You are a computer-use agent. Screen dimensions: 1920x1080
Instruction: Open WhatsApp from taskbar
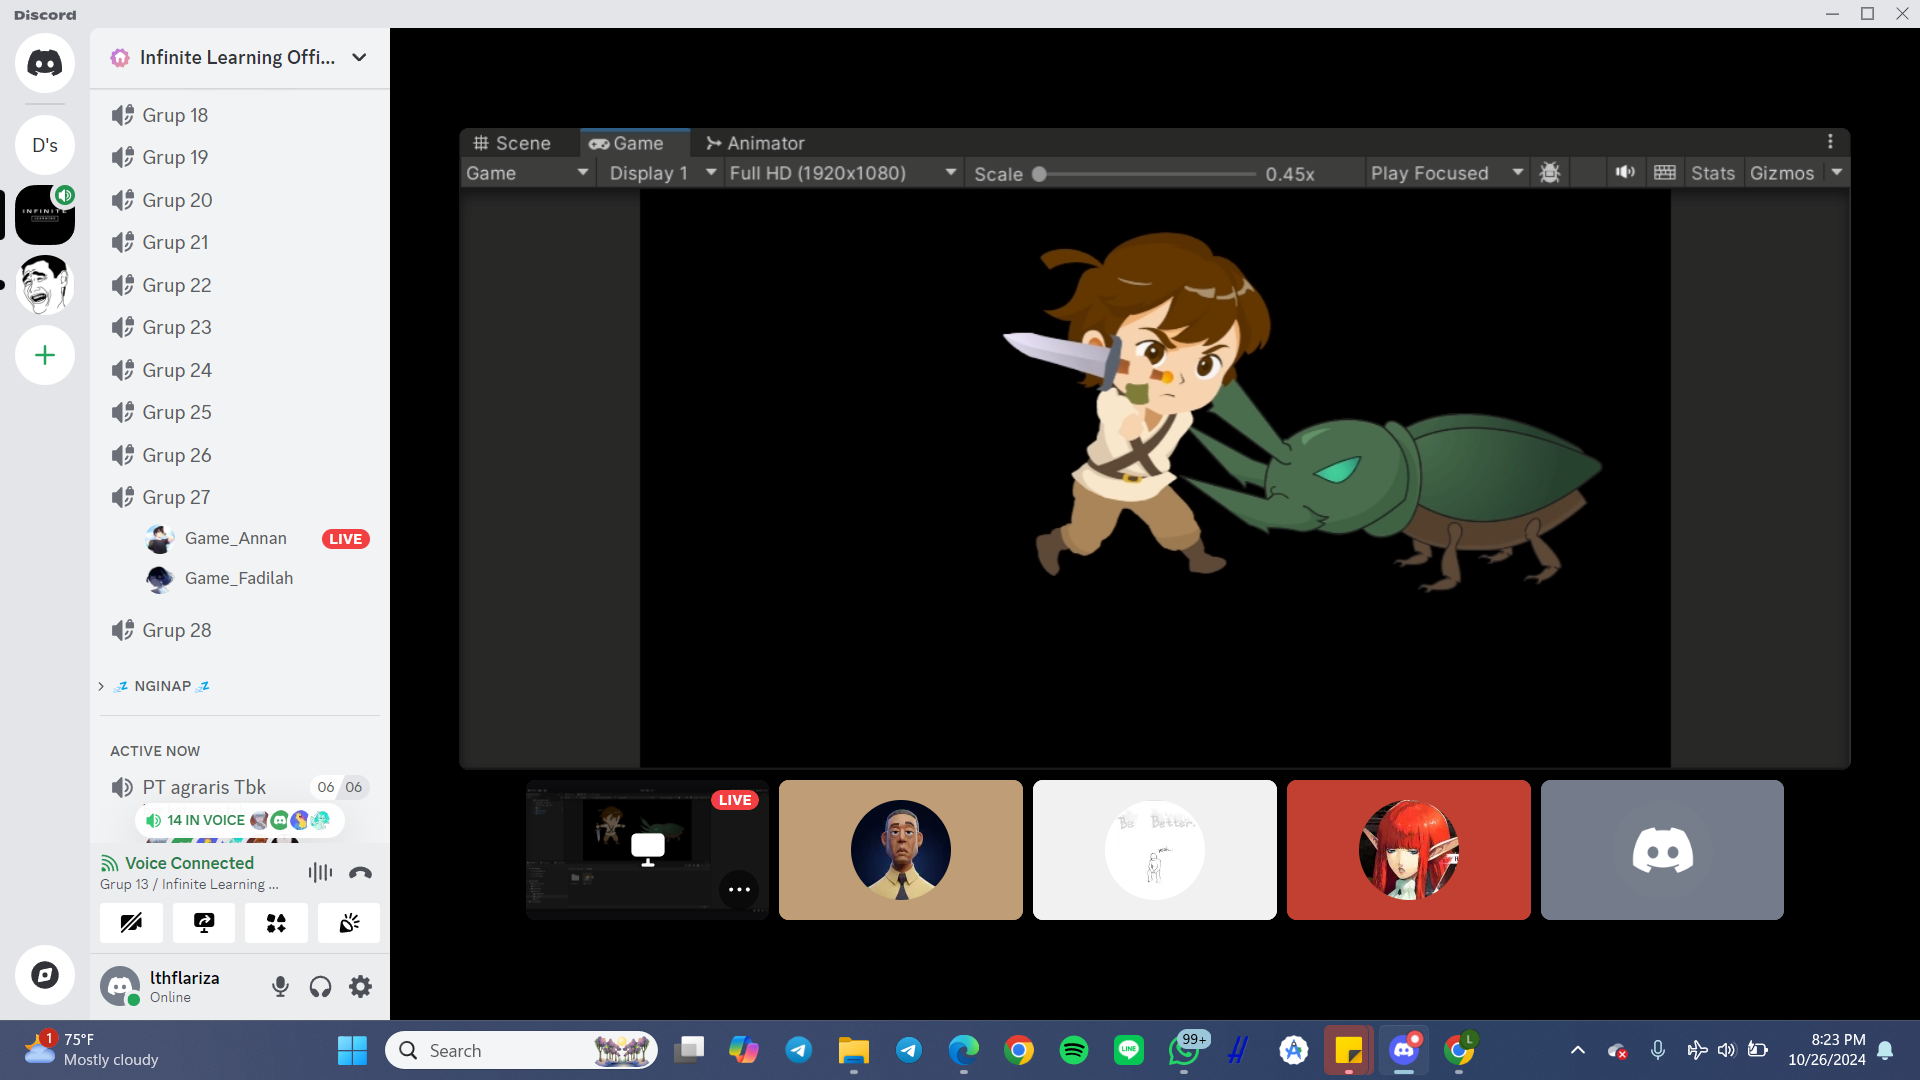pos(1184,1050)
